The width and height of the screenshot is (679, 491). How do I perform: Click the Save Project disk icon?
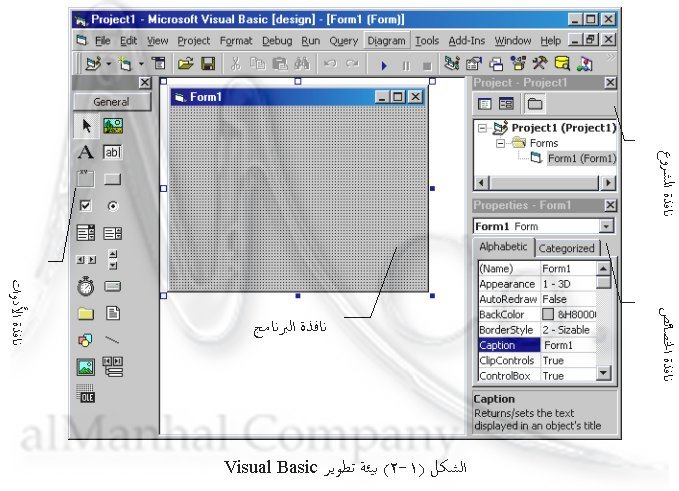[x=208, y=65]
